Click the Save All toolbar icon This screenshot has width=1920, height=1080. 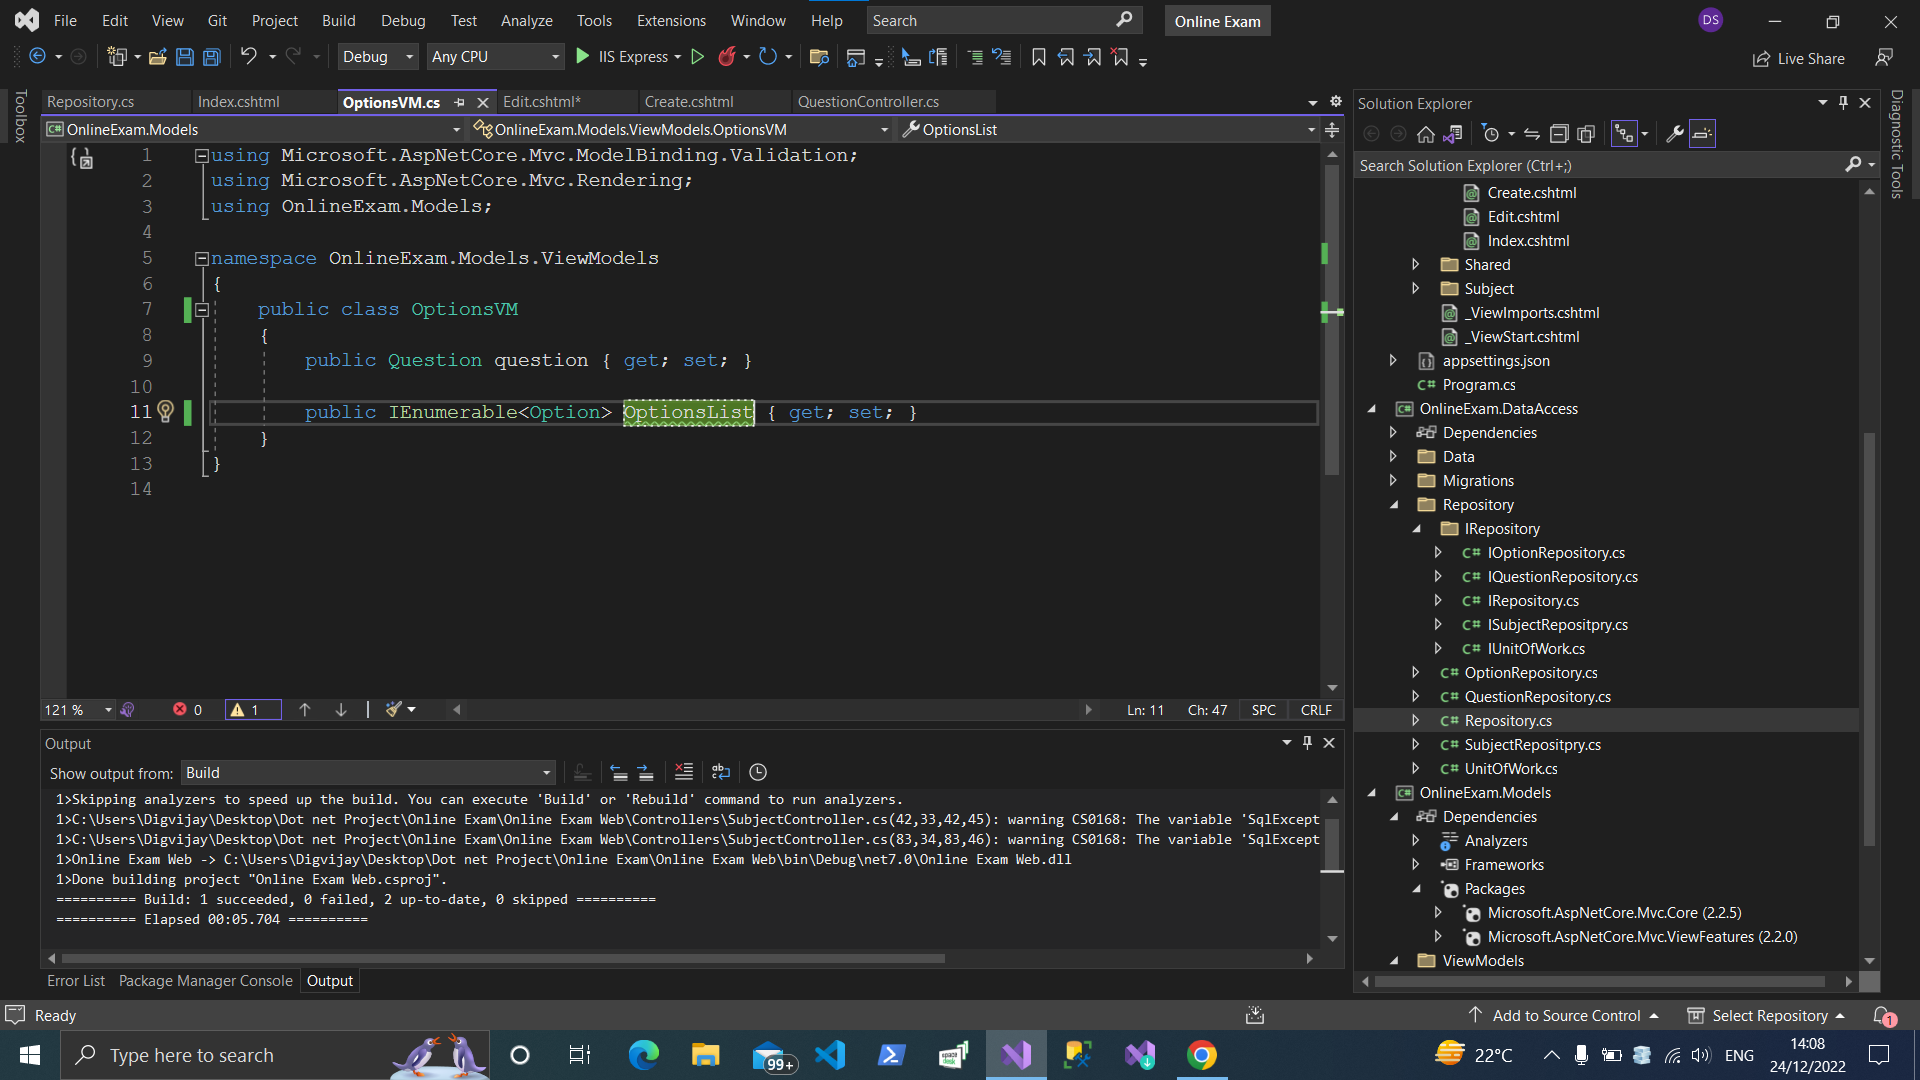tap(212, 57)
